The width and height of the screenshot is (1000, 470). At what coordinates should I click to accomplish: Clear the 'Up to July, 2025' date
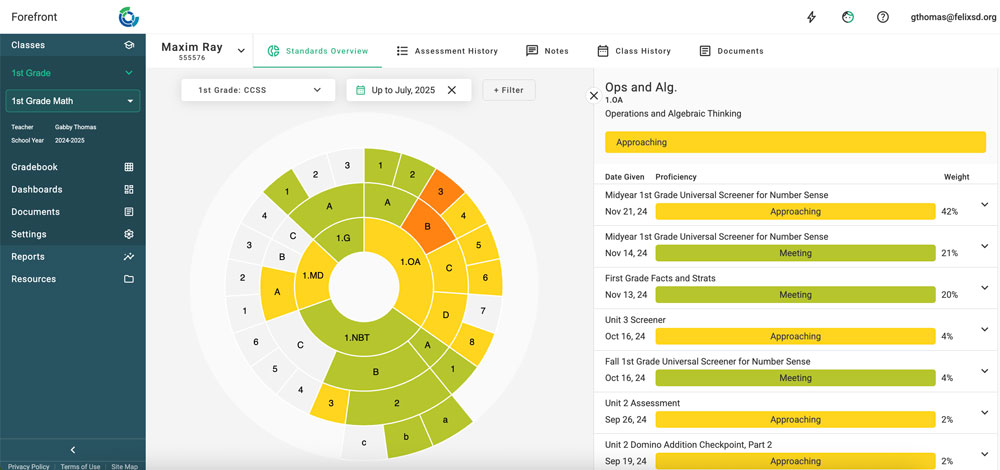click(452, 90)
